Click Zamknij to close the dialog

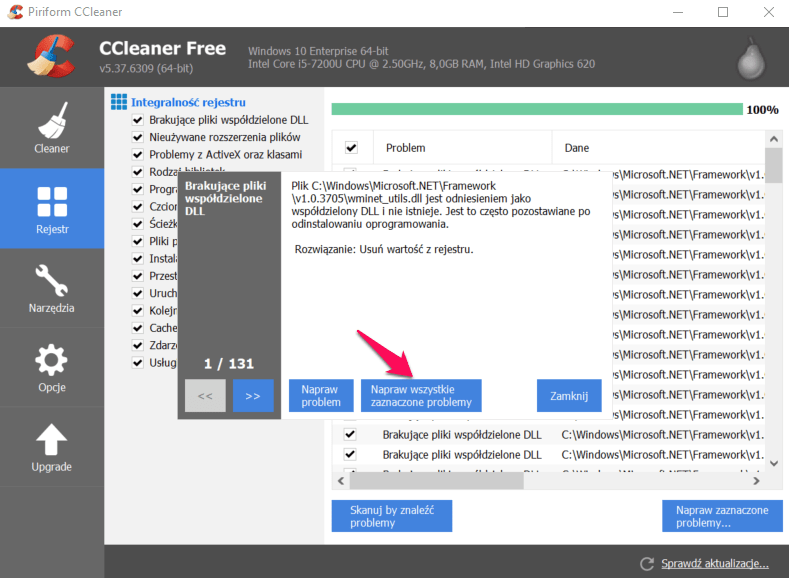coord(569,395)
